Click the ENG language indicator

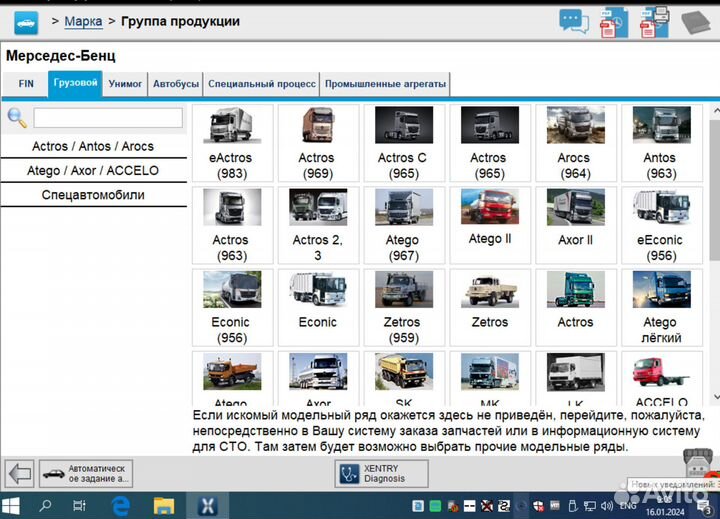click(x=628, y=506)
